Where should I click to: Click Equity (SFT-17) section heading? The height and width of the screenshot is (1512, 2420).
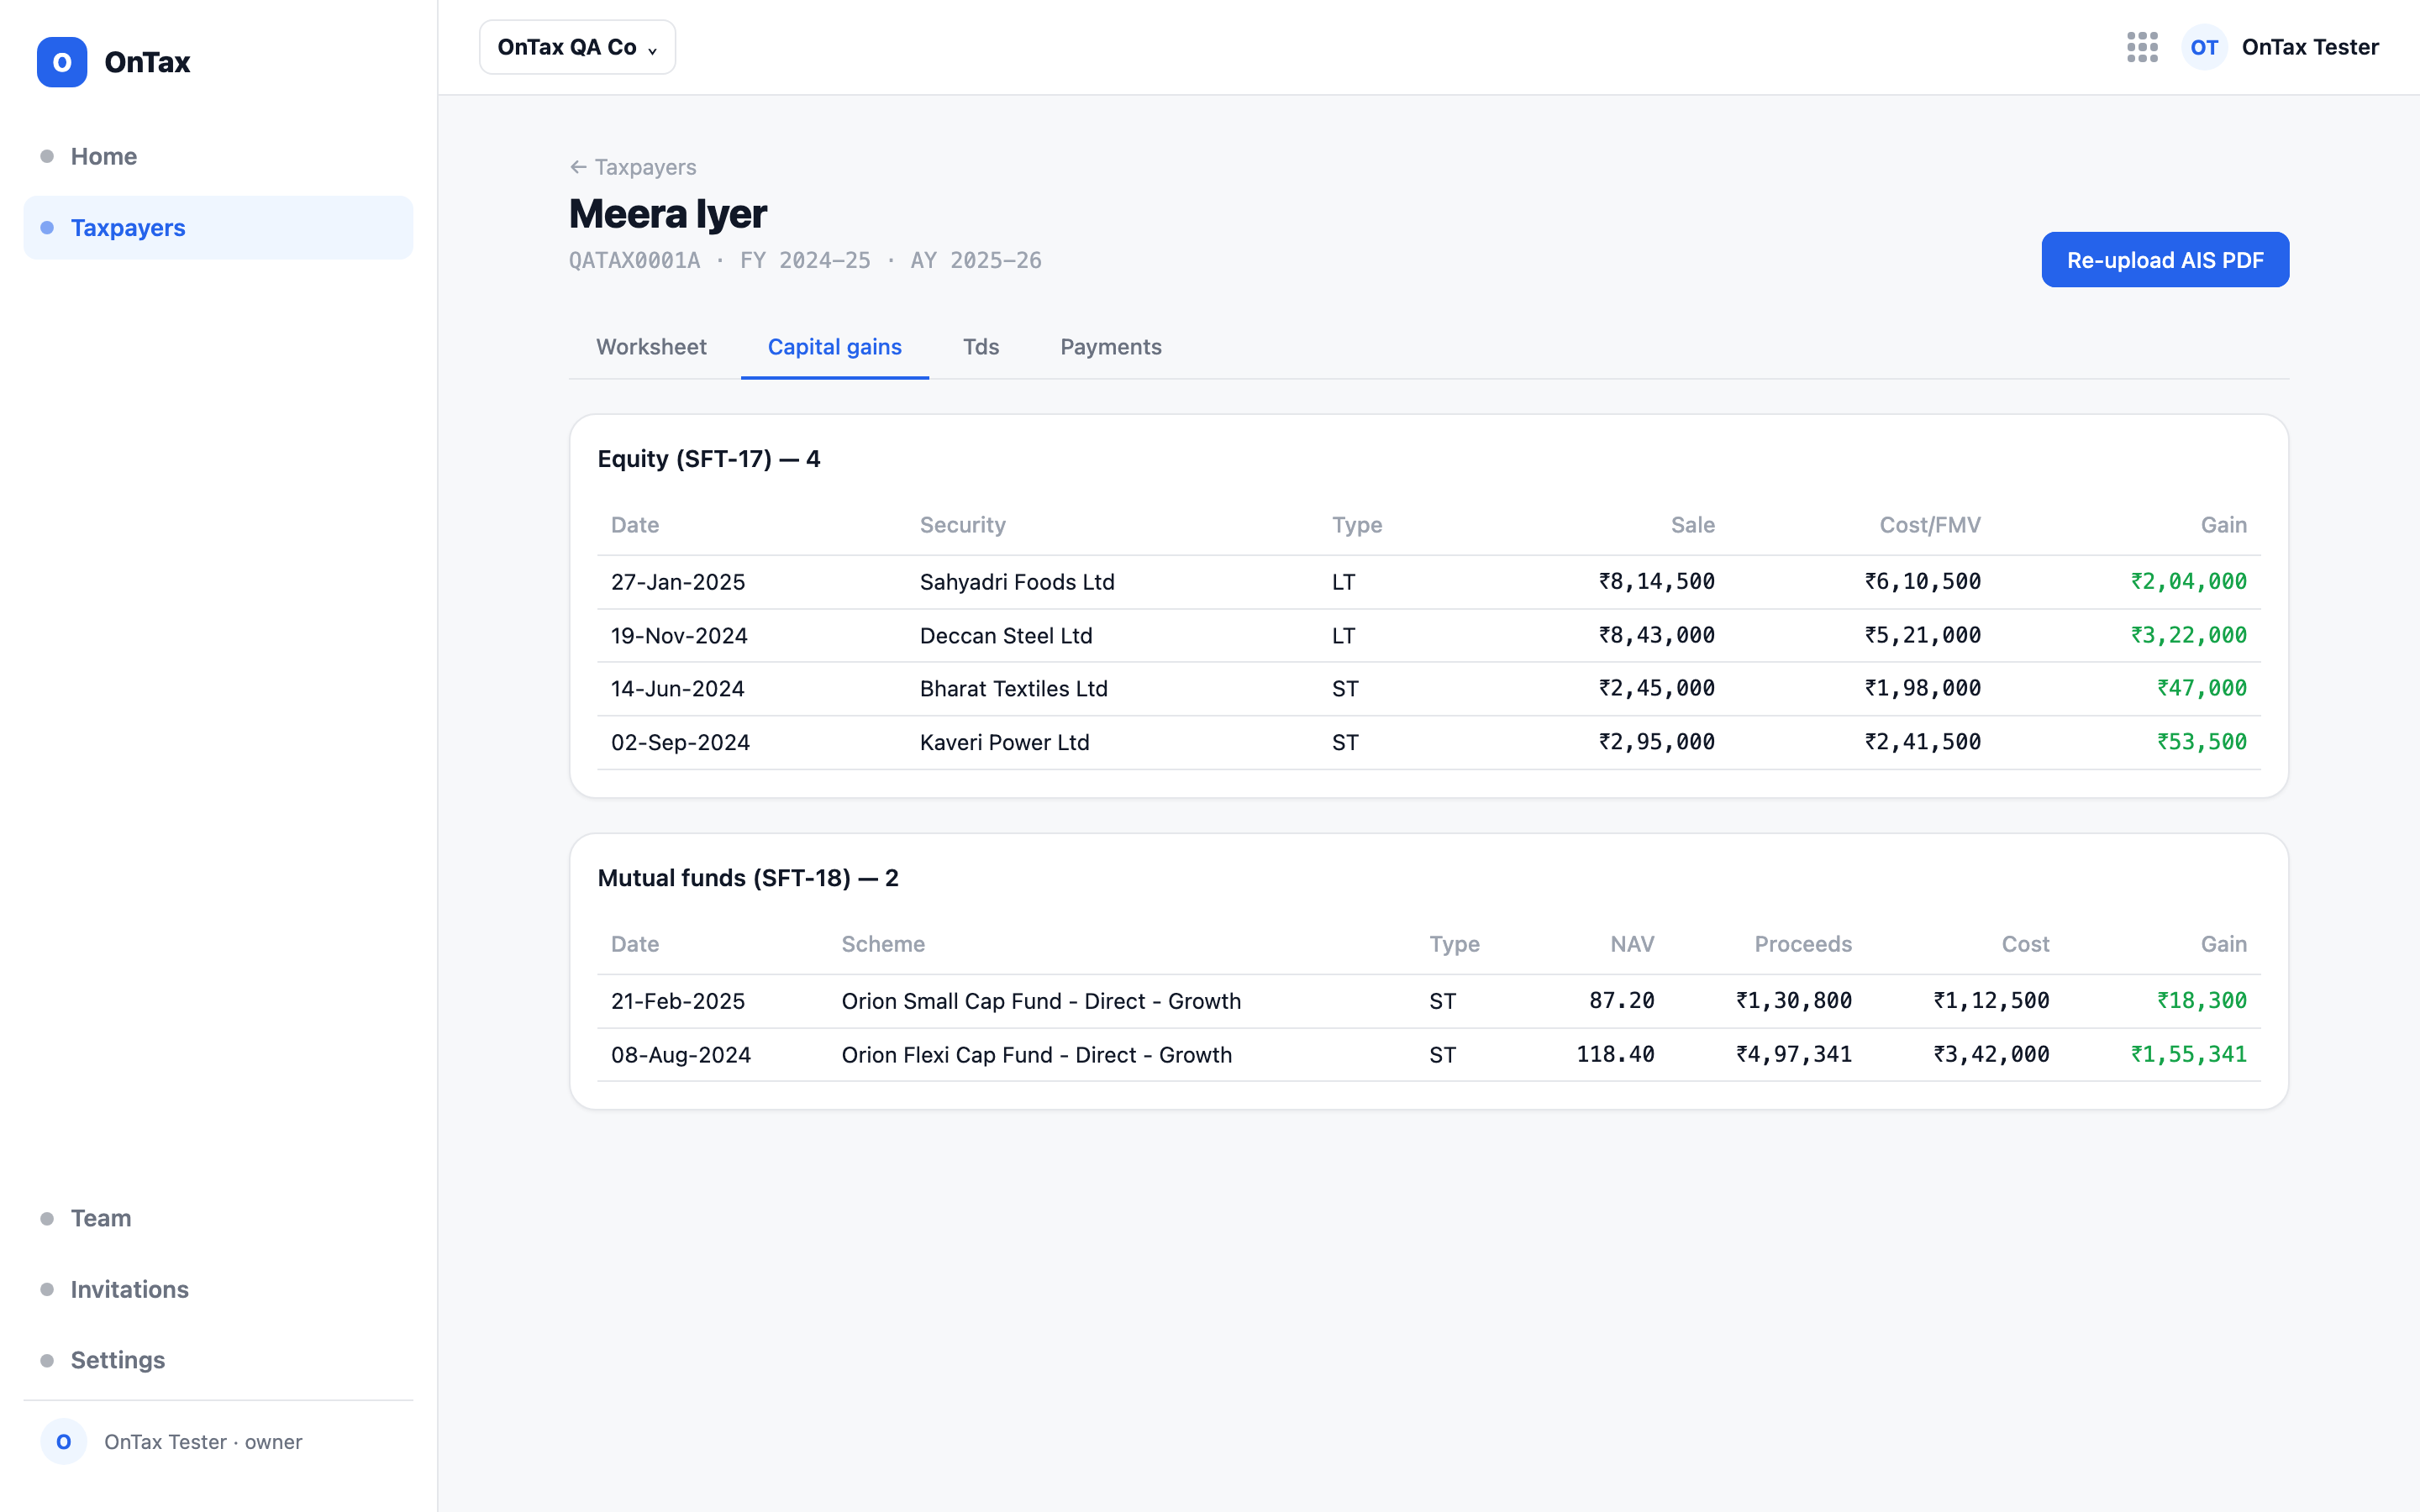[709, 459]
